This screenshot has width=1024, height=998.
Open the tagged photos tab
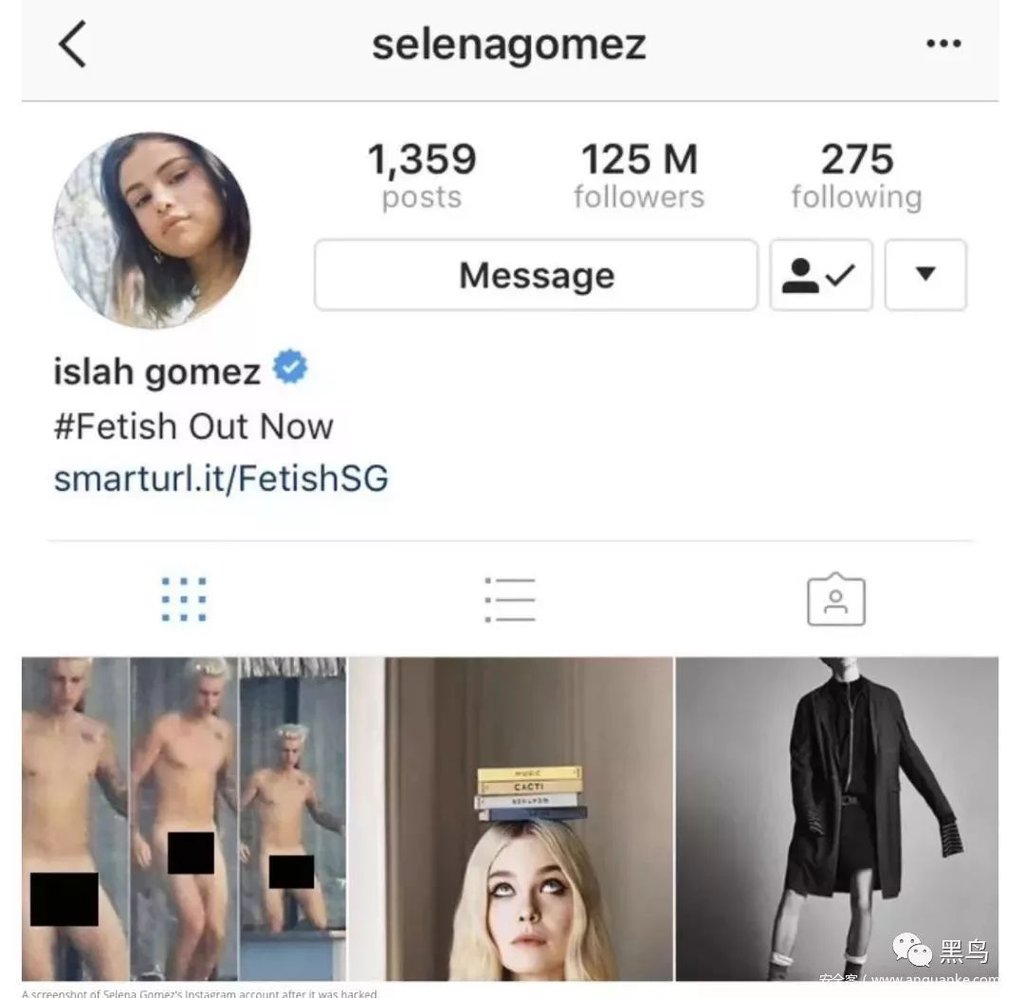tap(836, 600)
